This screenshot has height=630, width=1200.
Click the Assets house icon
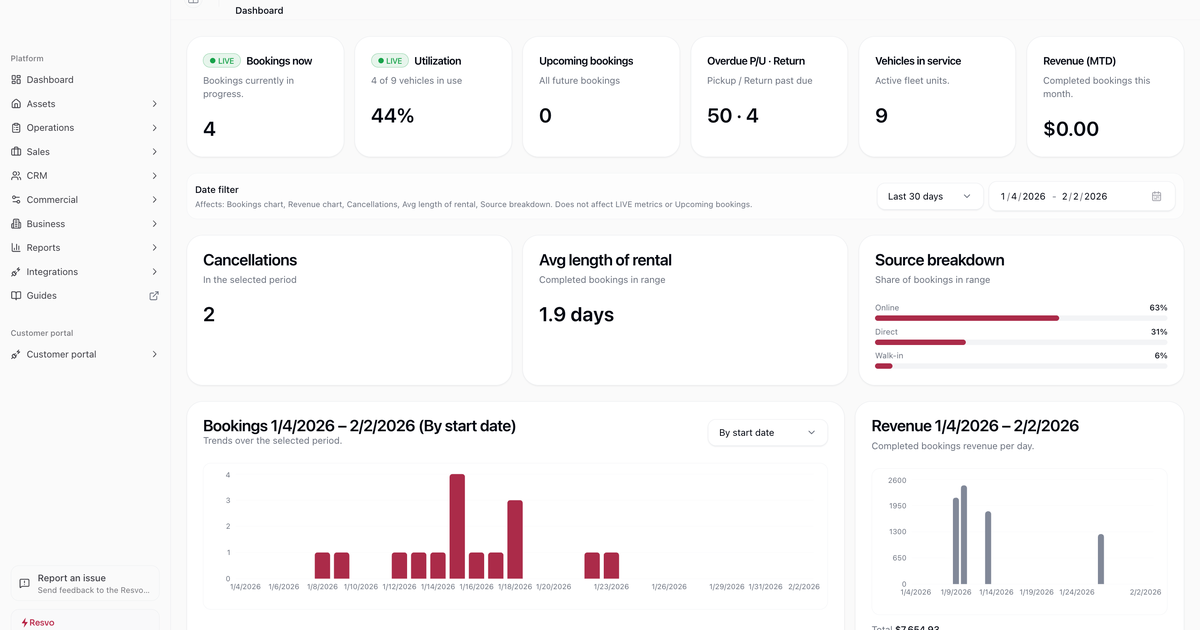point(16,104)
